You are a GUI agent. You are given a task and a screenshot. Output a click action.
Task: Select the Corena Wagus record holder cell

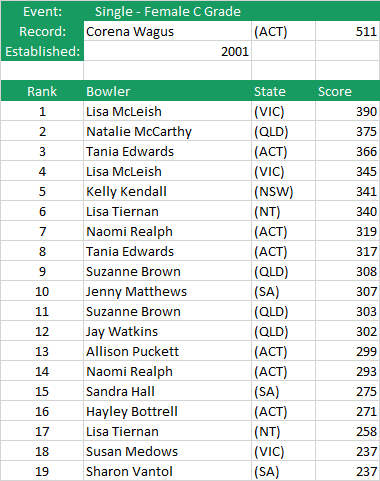167,31
